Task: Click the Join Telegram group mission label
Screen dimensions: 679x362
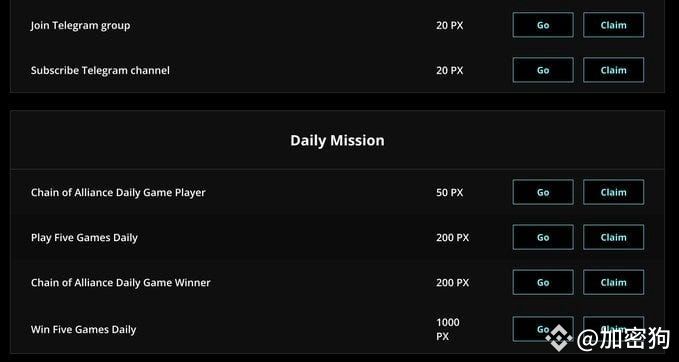Action: point(80,26)
